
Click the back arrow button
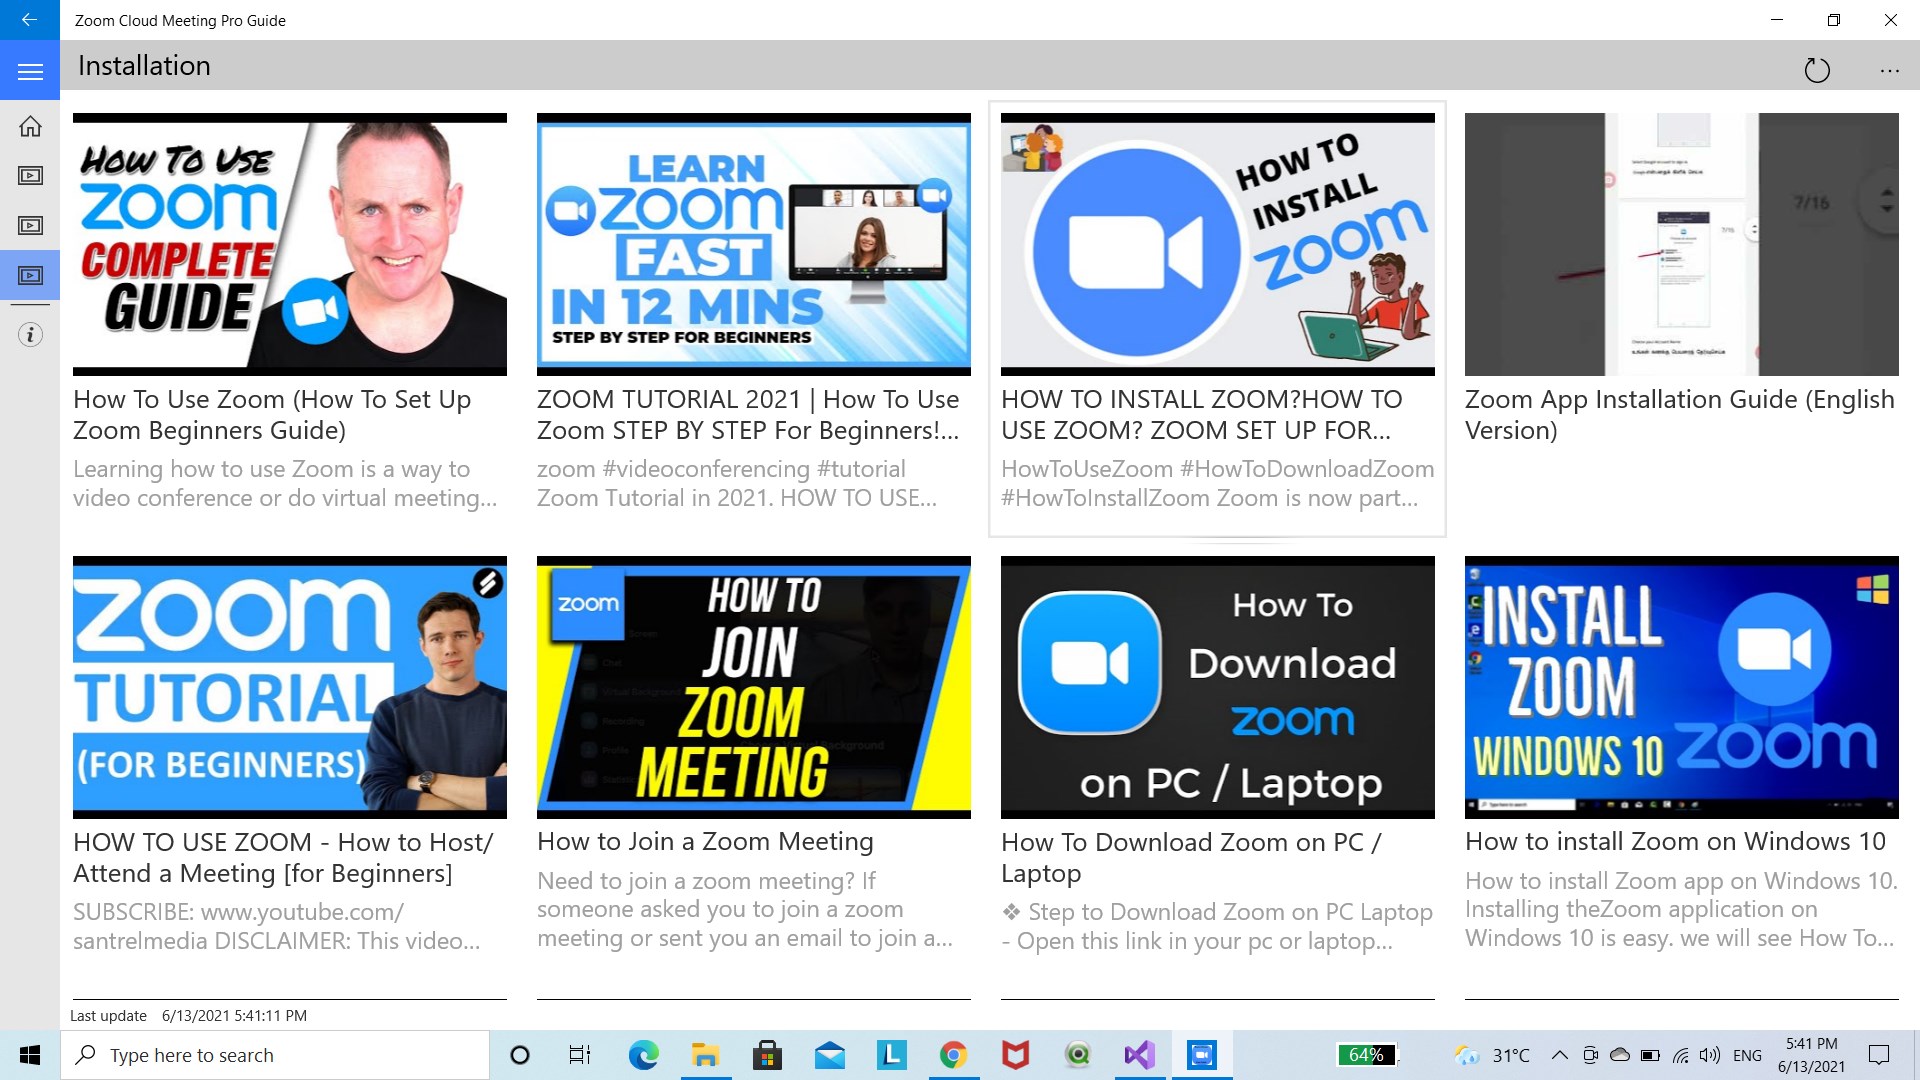[29, 20]
